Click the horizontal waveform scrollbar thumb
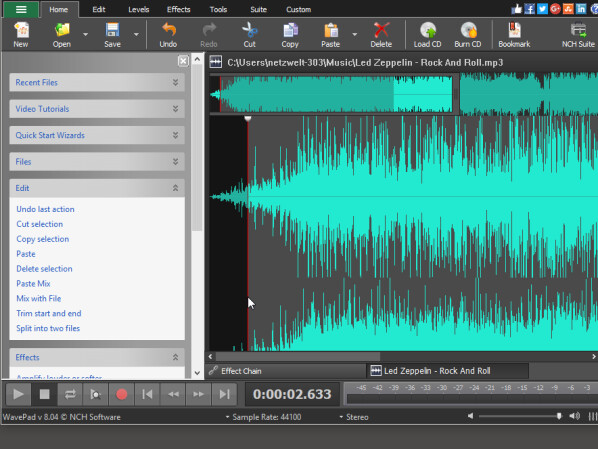Image resolution: width=598 pixels, height=449 pixels. tap(298, 356)
